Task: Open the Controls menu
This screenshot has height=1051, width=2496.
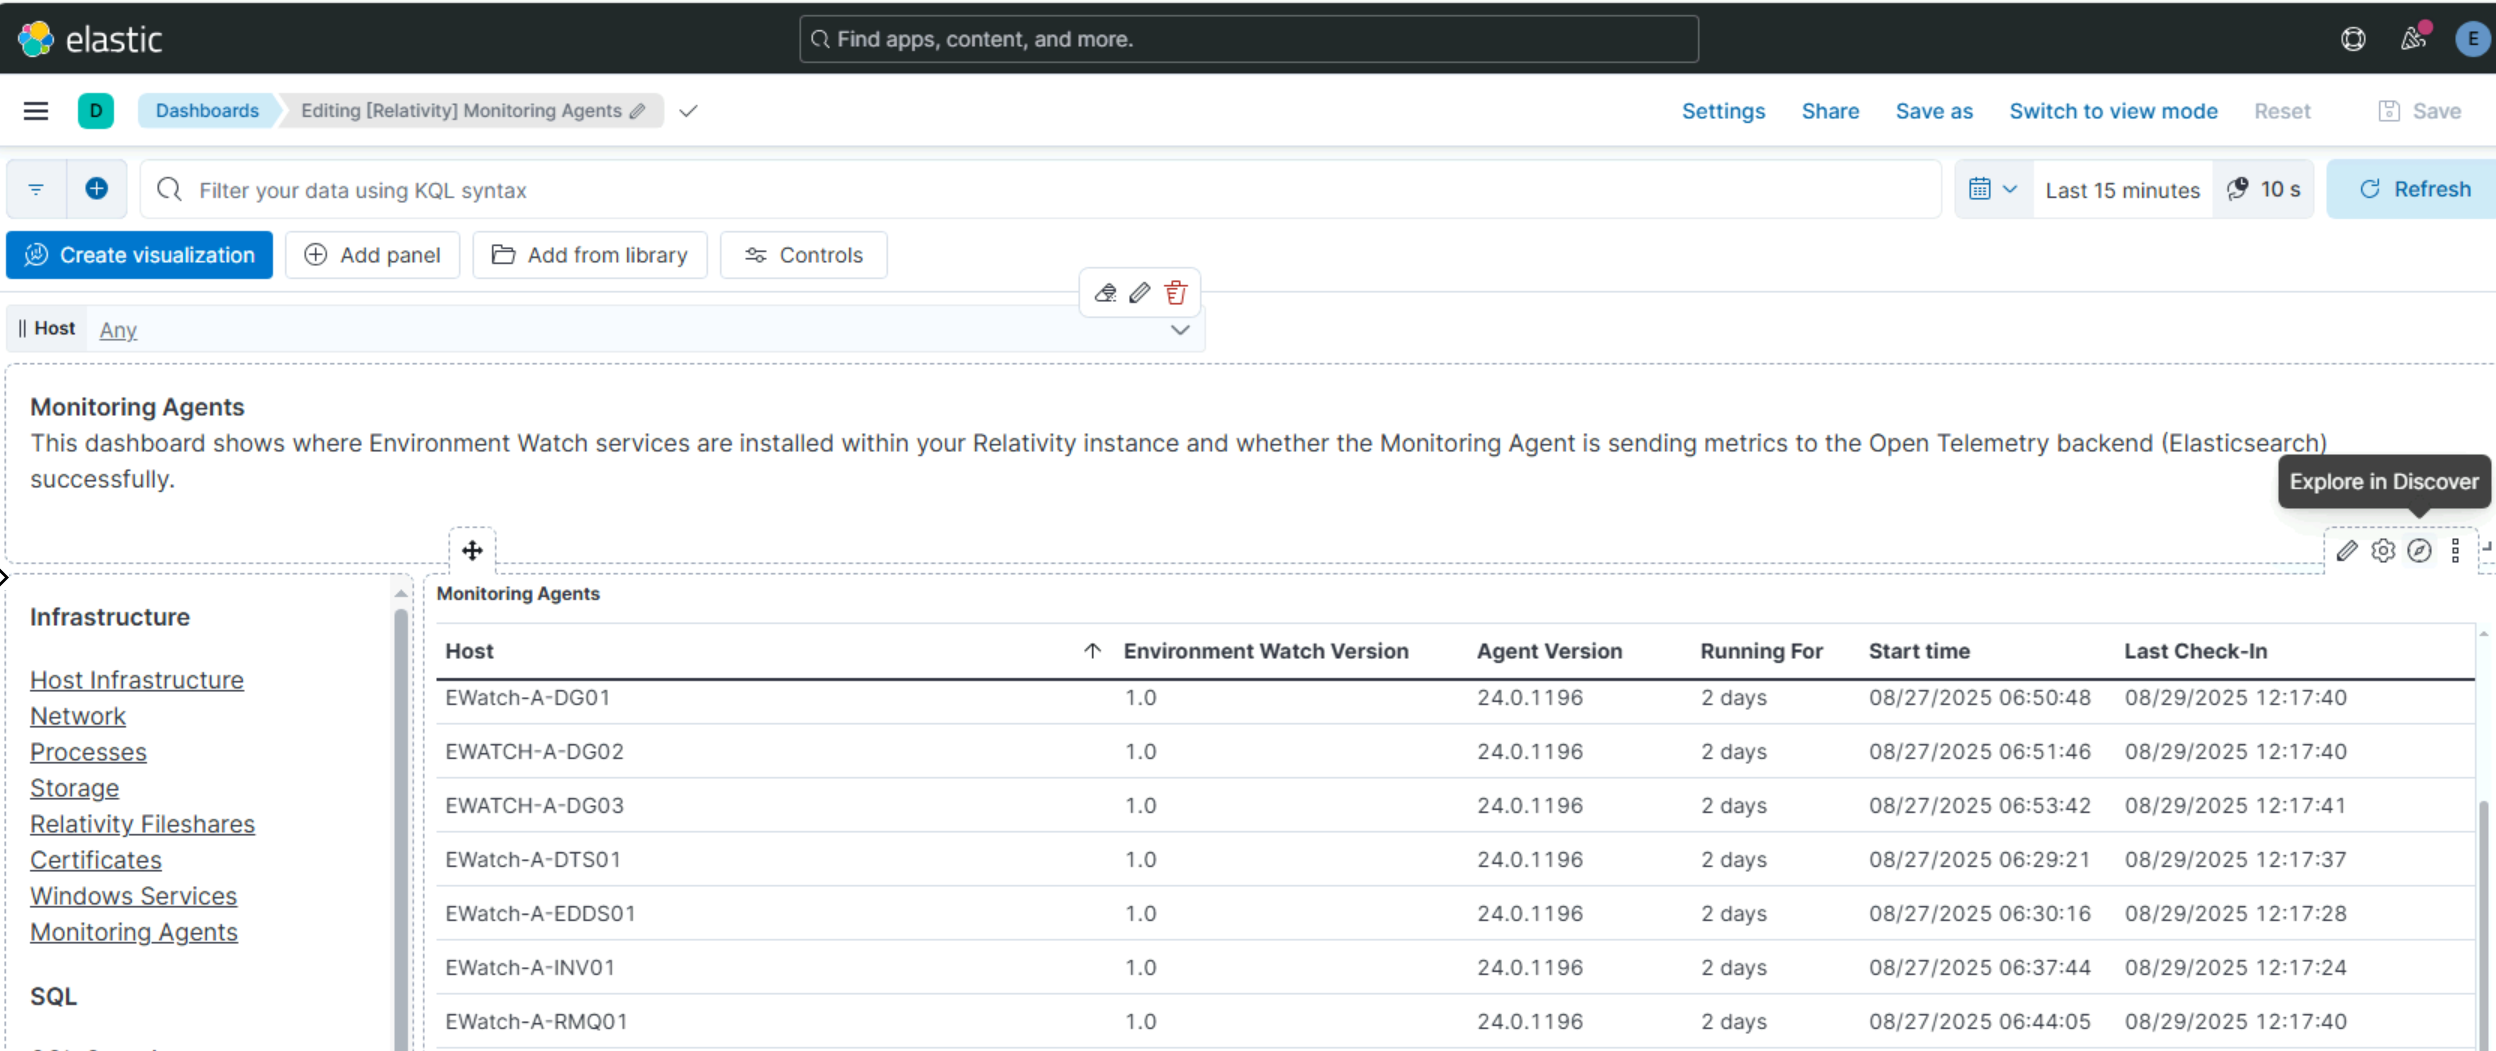Action: coord(803,255)
